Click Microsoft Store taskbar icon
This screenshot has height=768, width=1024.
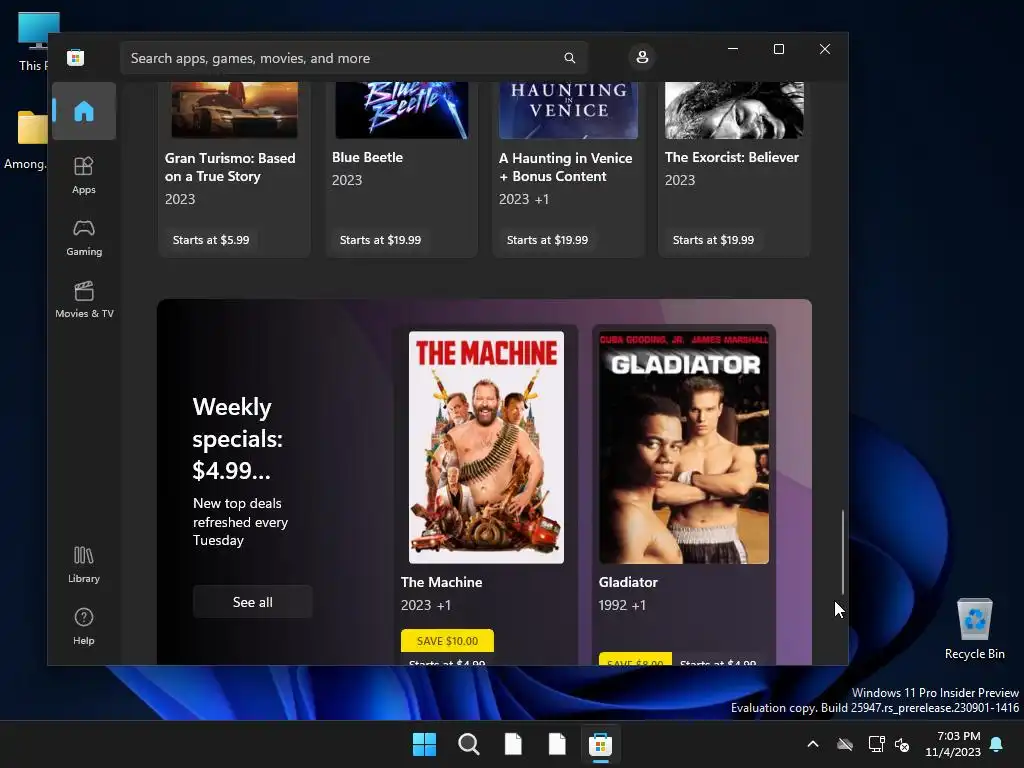pyautogui.click(x=600, y=744)
